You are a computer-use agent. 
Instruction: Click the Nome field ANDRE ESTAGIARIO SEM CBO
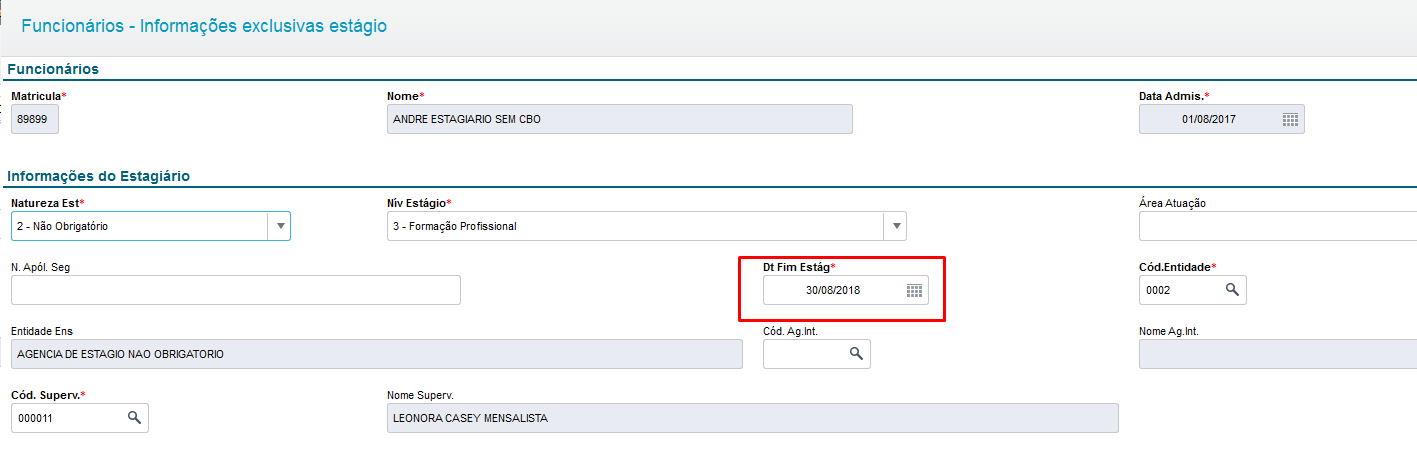point(619,119)
